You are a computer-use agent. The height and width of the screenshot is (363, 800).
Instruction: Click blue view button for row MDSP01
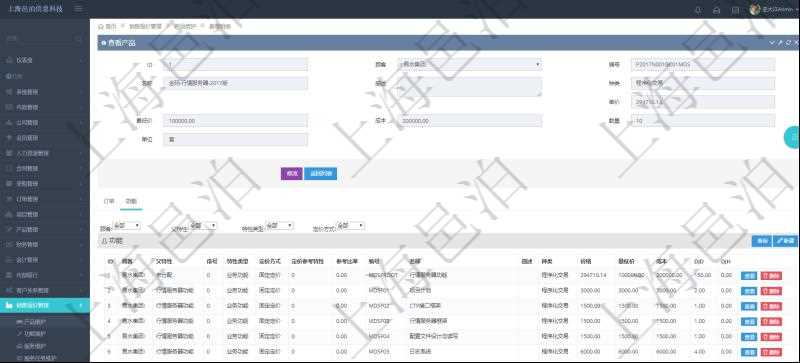pos(749,291)
